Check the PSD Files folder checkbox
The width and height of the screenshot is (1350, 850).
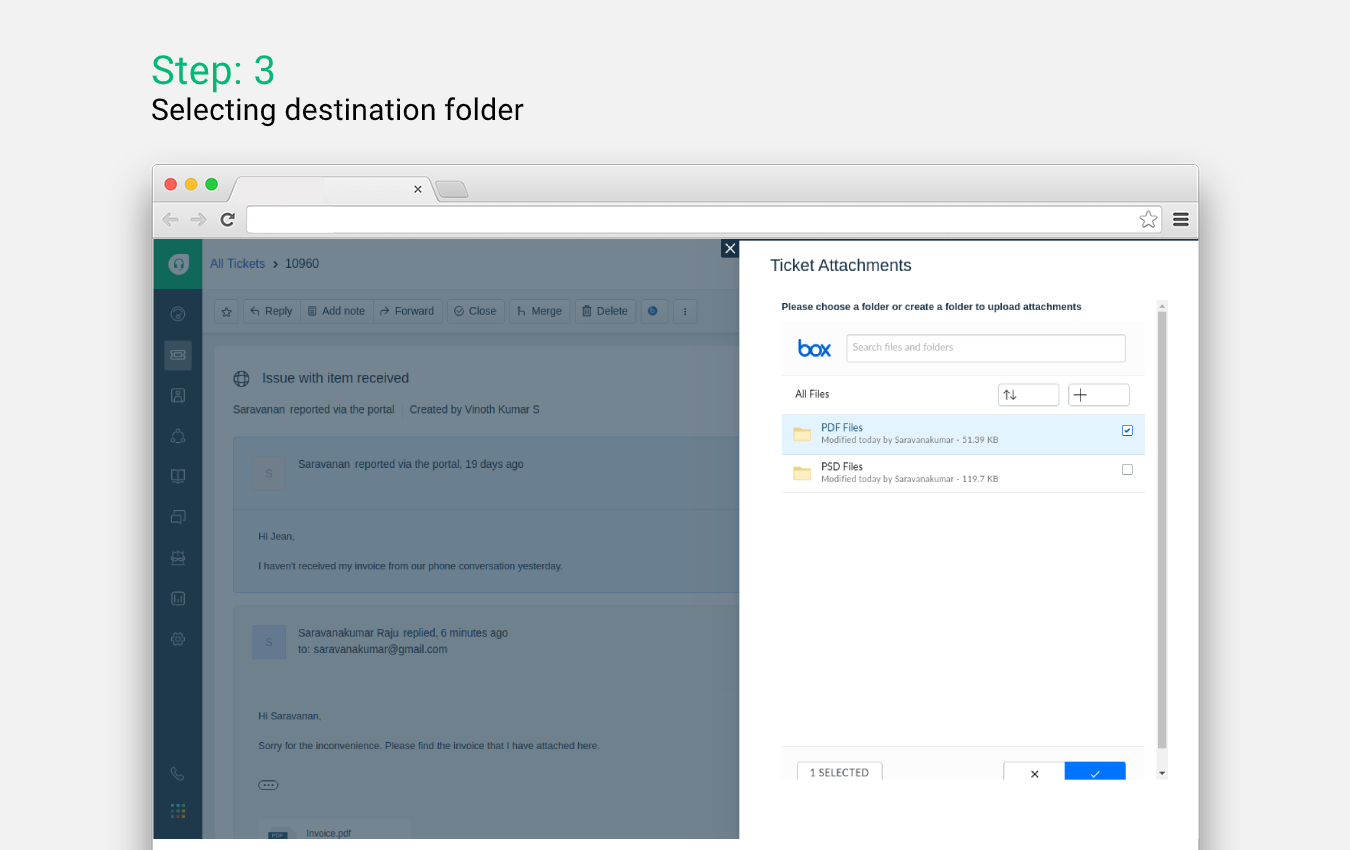1127,470
